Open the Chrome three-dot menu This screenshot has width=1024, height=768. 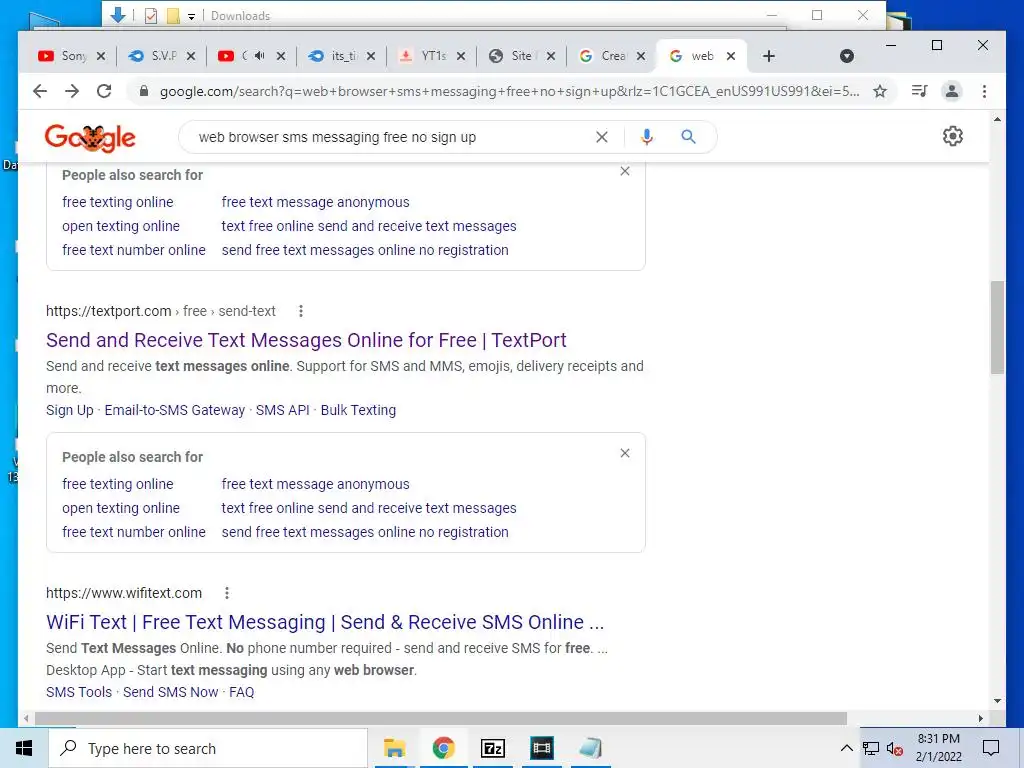click(x=984, y=91)
